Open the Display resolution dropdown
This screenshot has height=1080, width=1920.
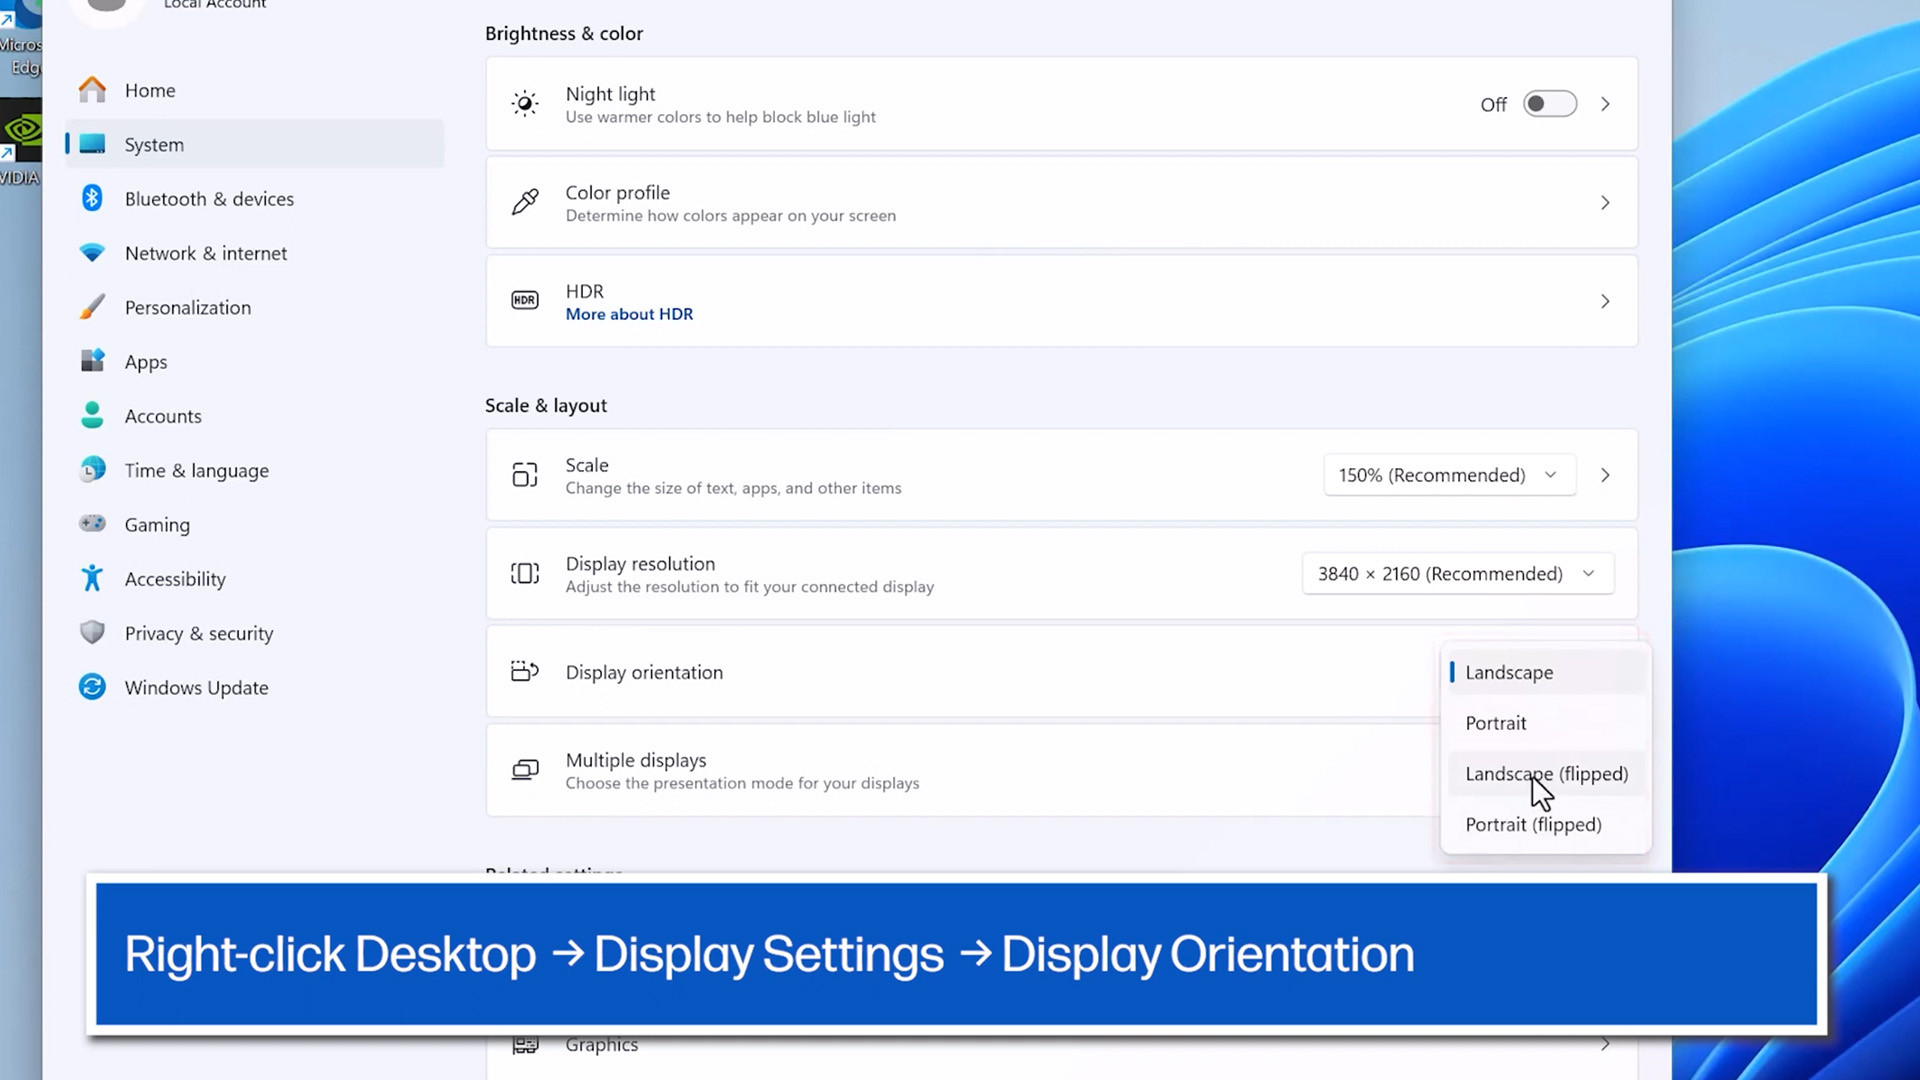[1458, 573]
